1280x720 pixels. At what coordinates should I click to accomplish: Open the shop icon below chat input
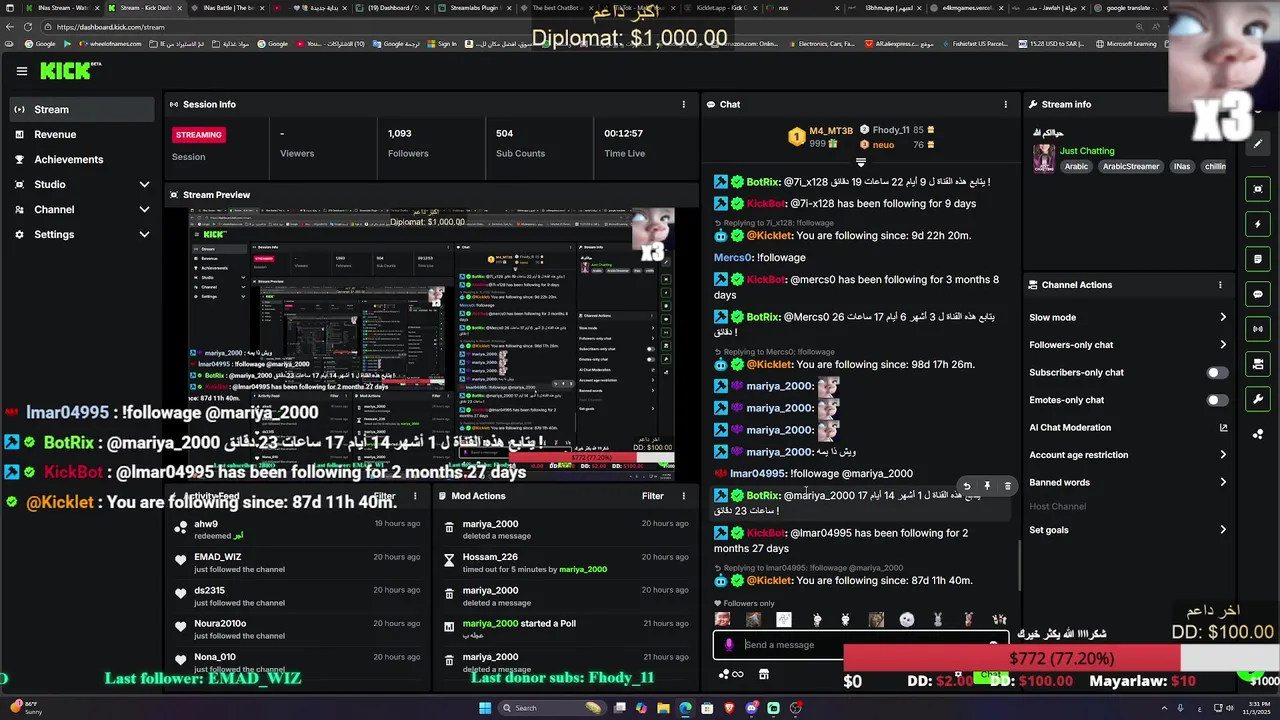click(x=764, y=675)
